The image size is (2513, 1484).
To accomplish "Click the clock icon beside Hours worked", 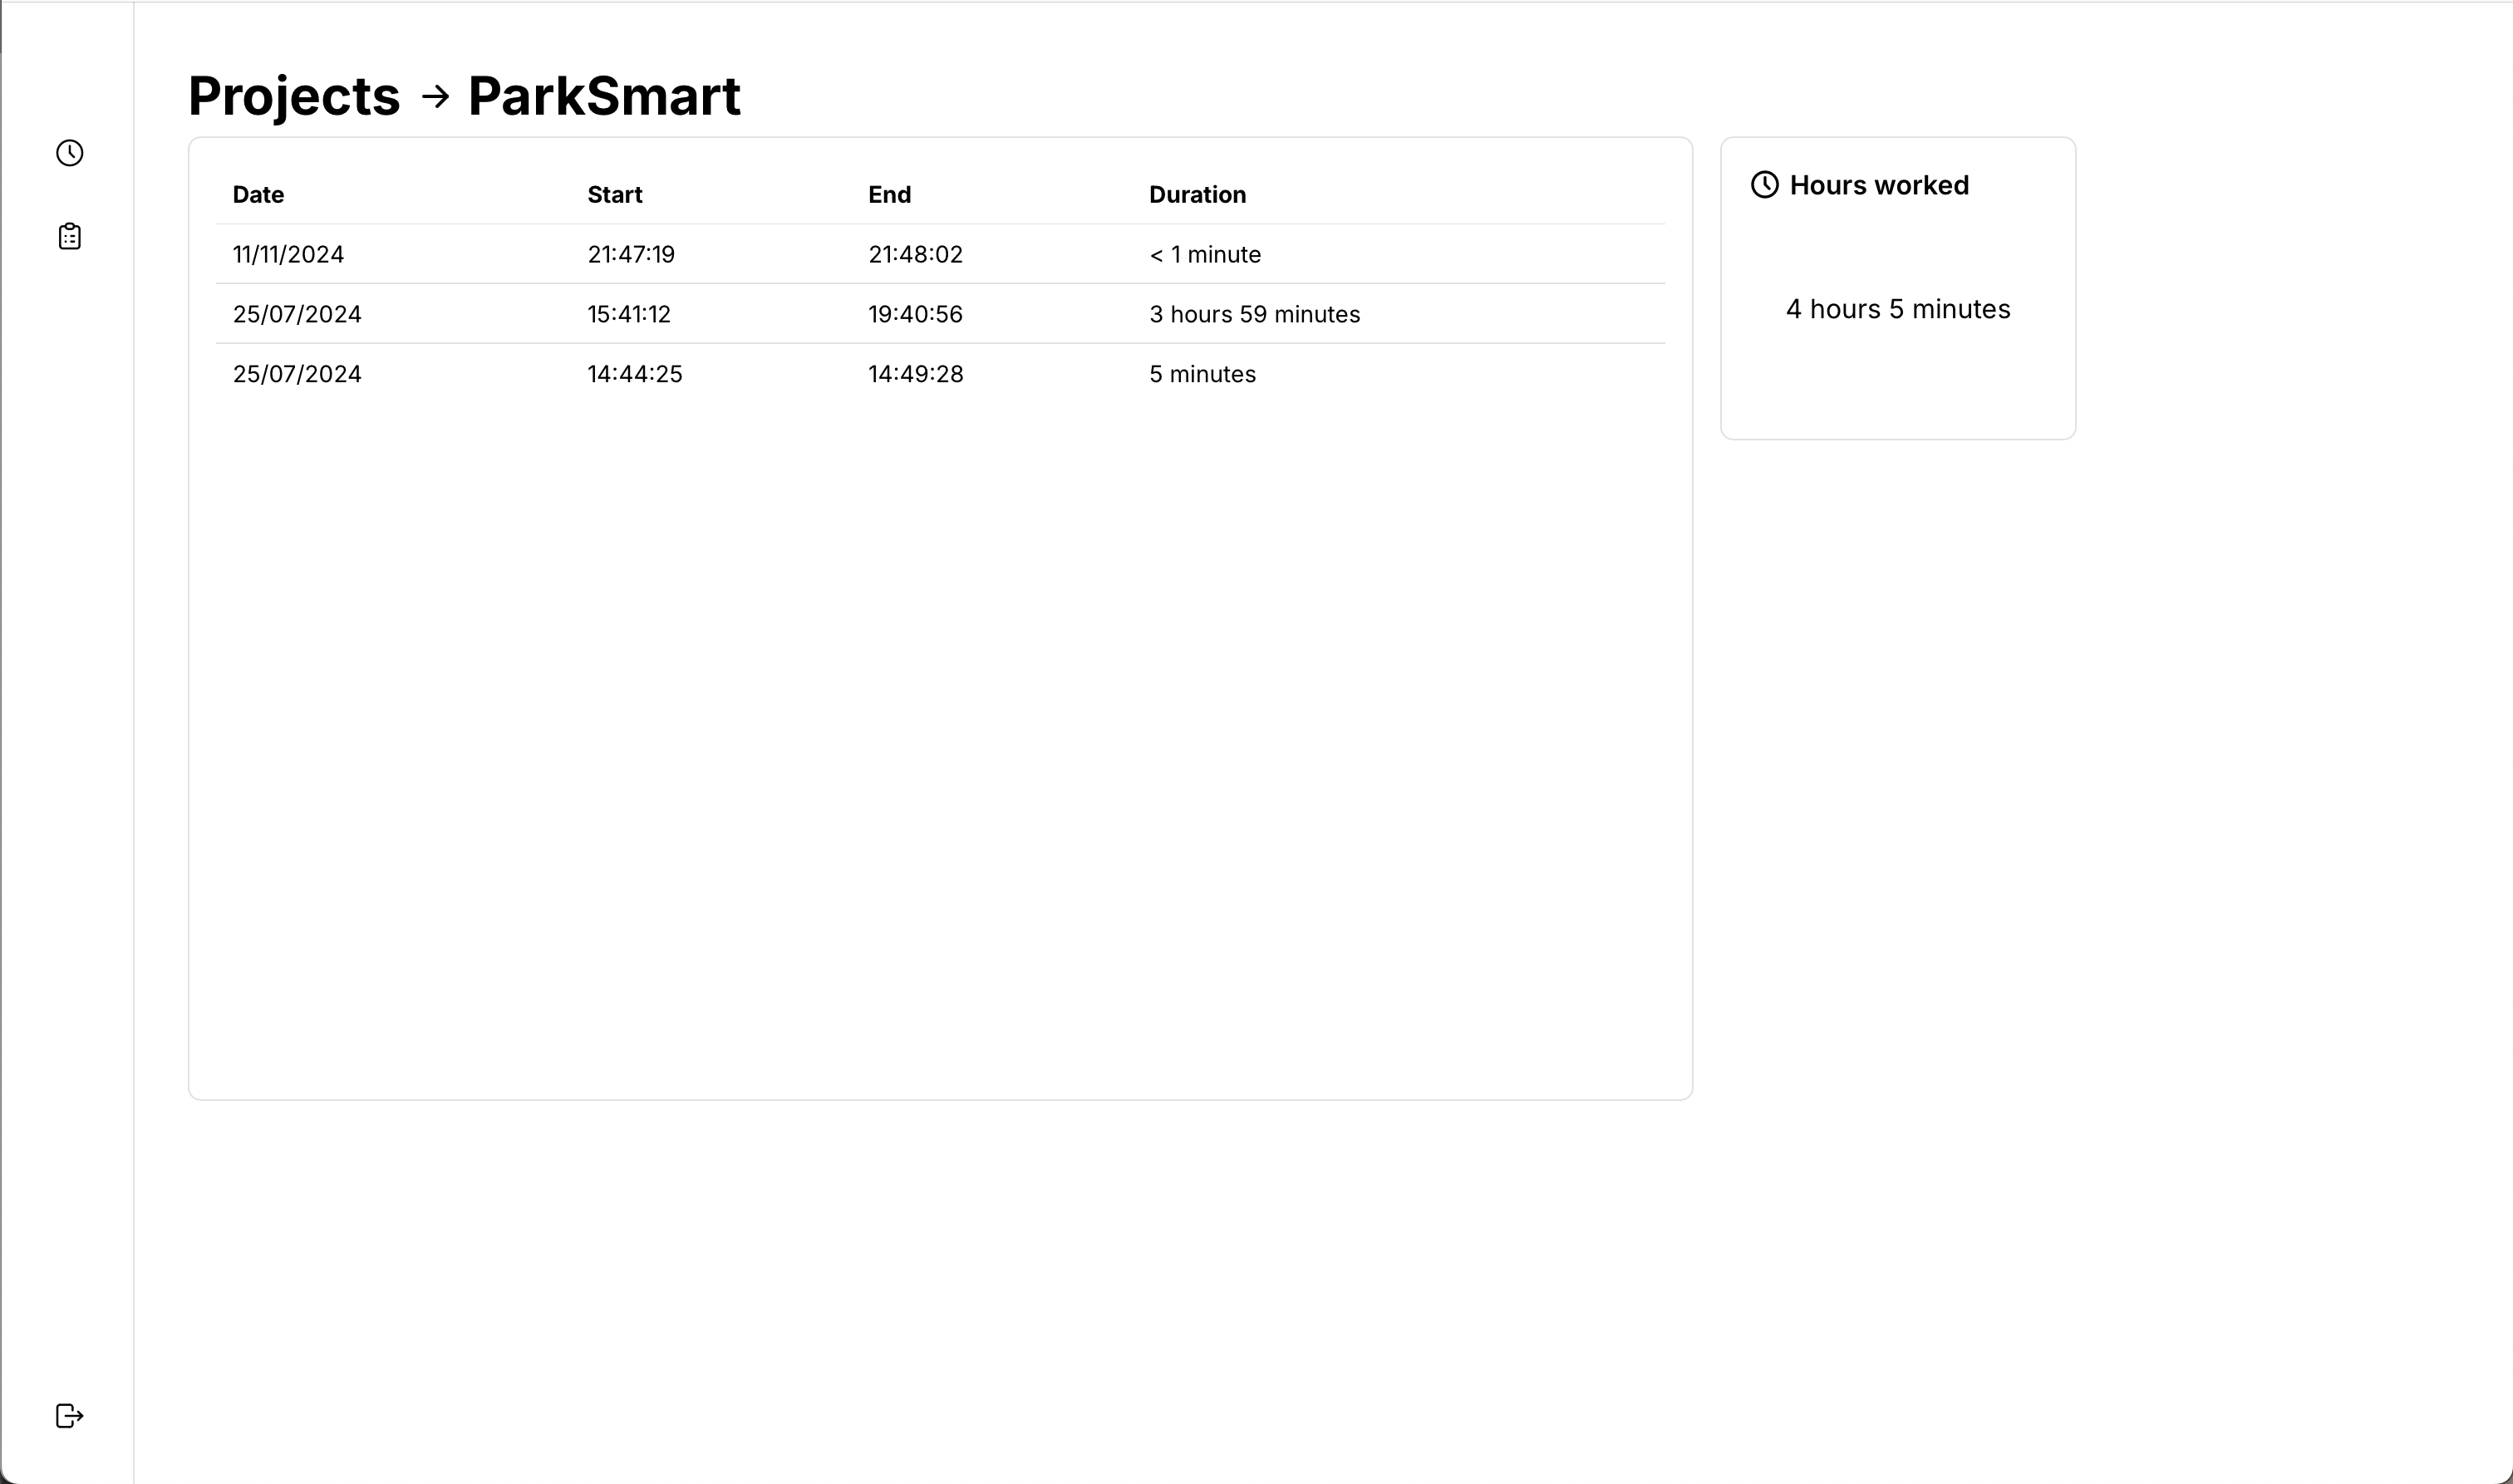I will click(1764, 185).
